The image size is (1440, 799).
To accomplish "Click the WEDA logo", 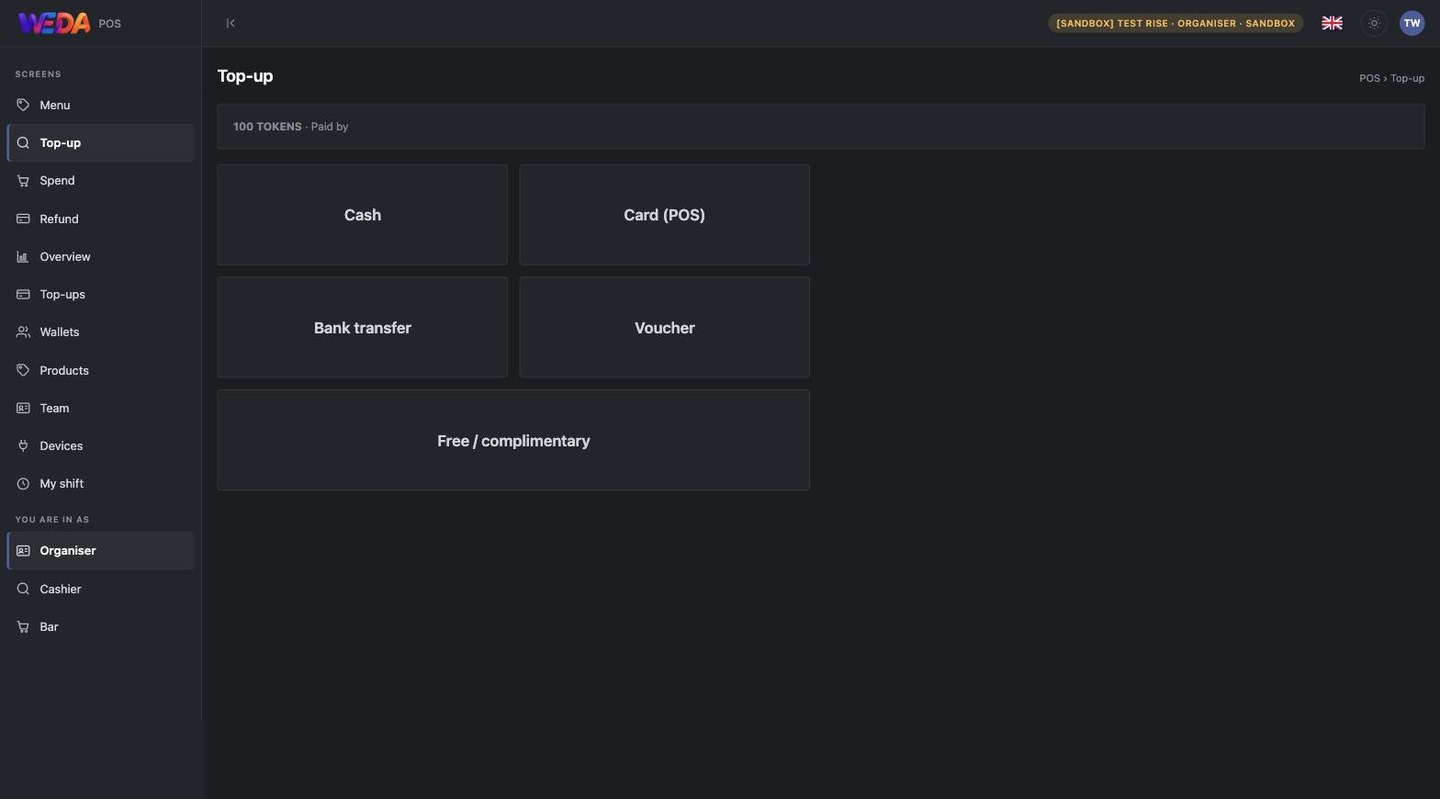I will point(54,23).
